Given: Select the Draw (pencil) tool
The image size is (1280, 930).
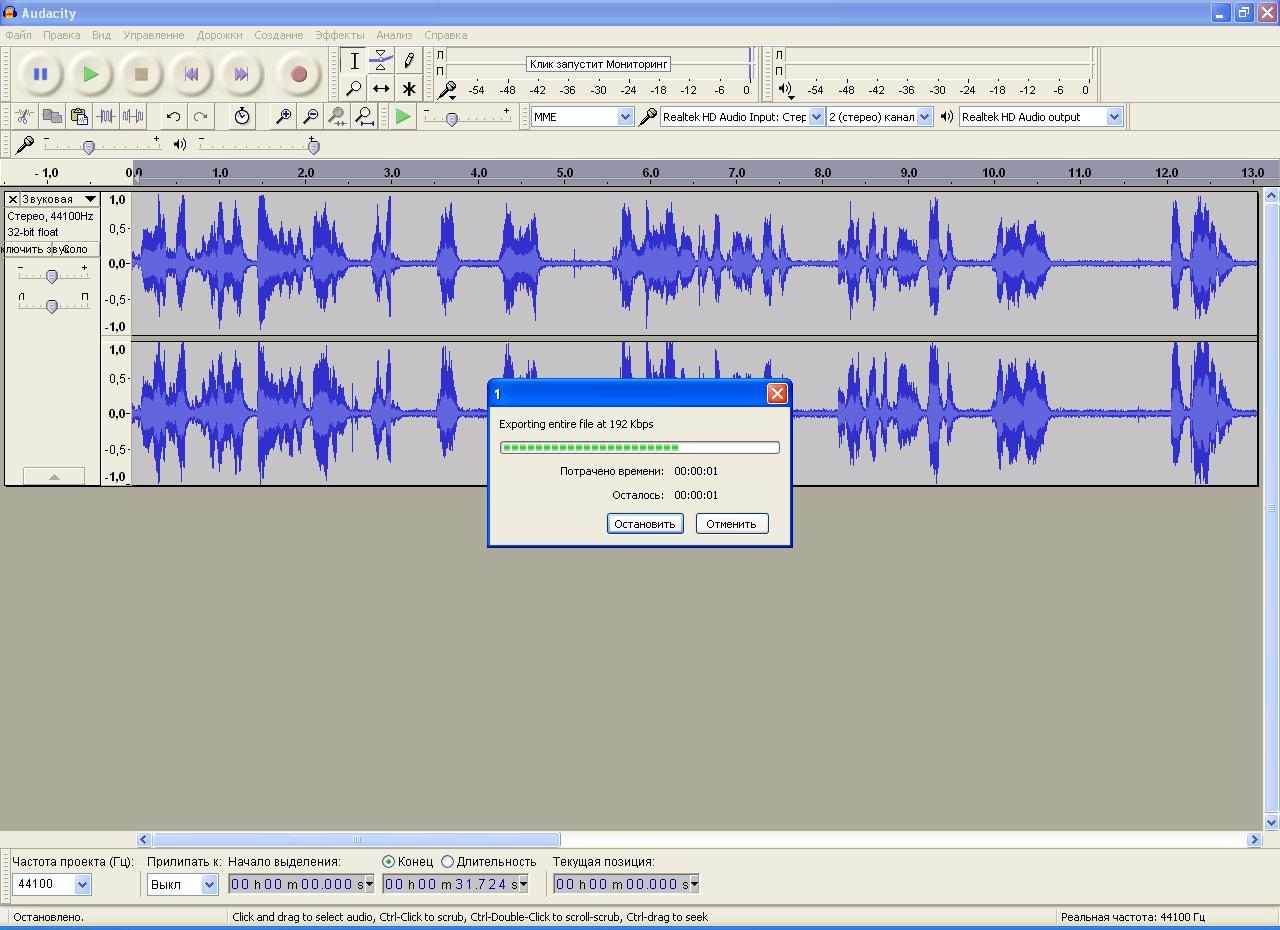Looking at the screenshot, I should [x=408, y=61].
